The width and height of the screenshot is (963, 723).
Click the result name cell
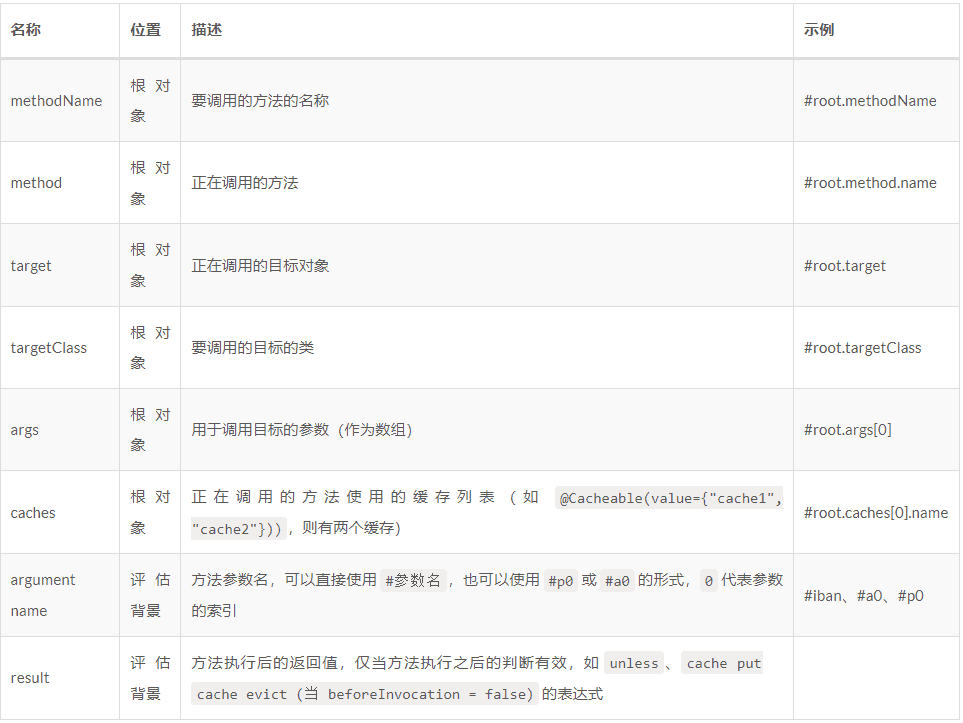pyautogui.click(x=30, y=678)
